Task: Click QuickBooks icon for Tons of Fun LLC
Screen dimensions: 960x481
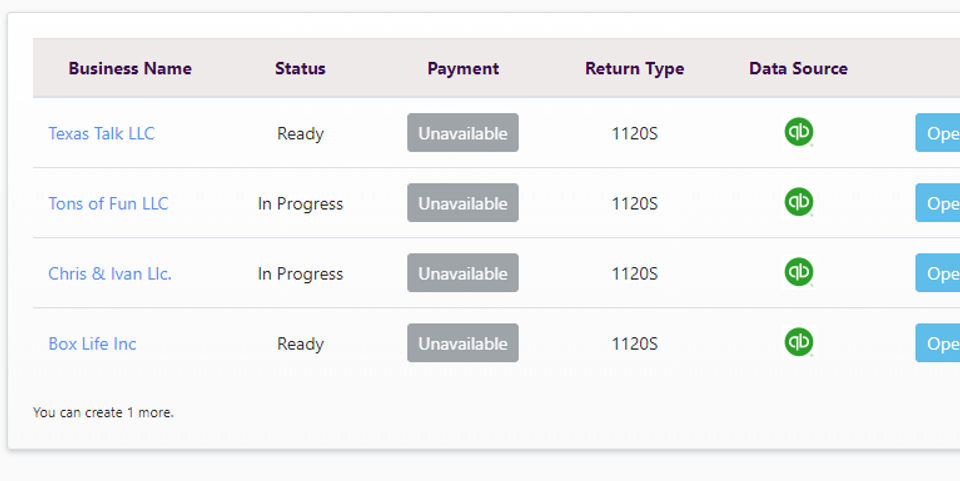Action: coord(798,203)
